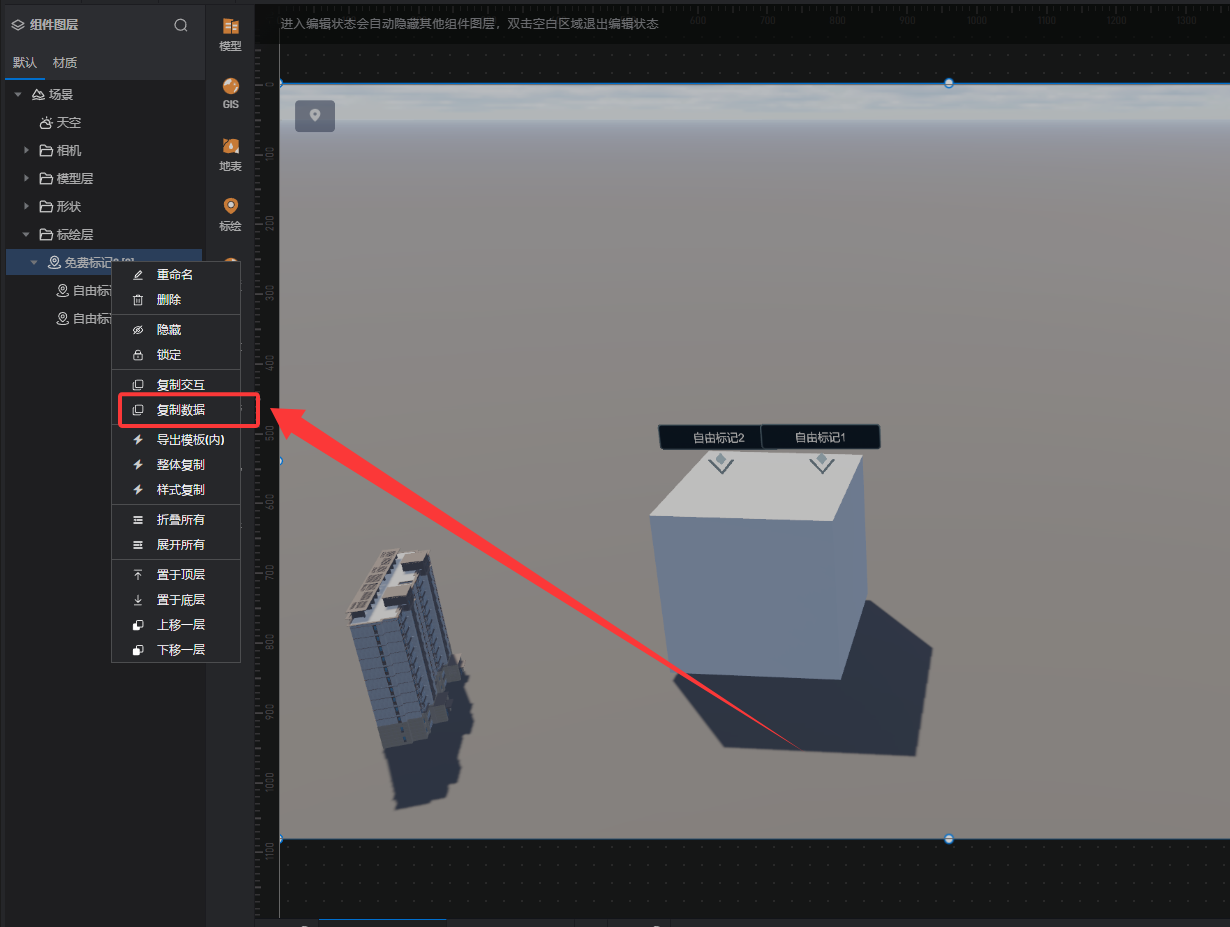Screen dimensions: 1230x927
Task: Click the 组件图层 panel title
Action: [x=54, y=25]
